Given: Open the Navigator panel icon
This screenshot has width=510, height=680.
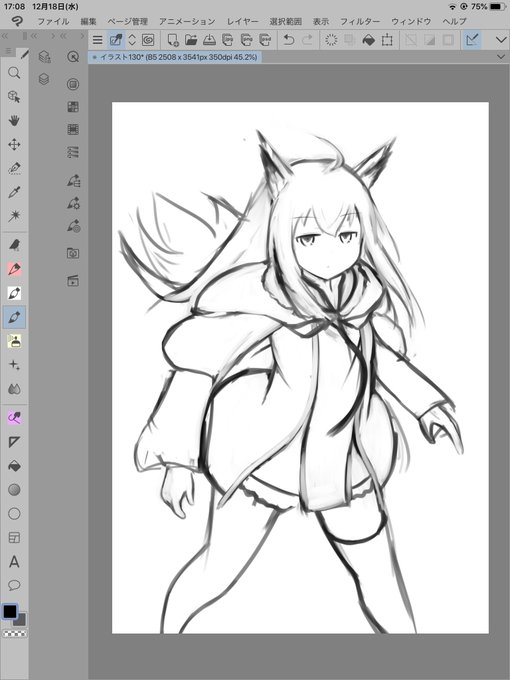Looking at the screenshot, I should tap(73, 56).
